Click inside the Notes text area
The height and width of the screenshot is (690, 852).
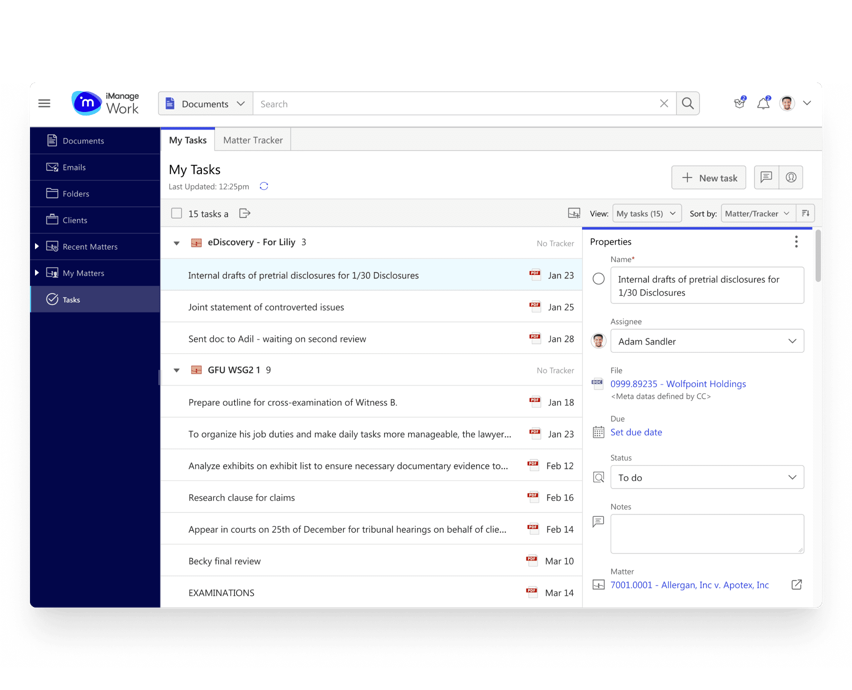pyautogui.click(x=707, y=534)
